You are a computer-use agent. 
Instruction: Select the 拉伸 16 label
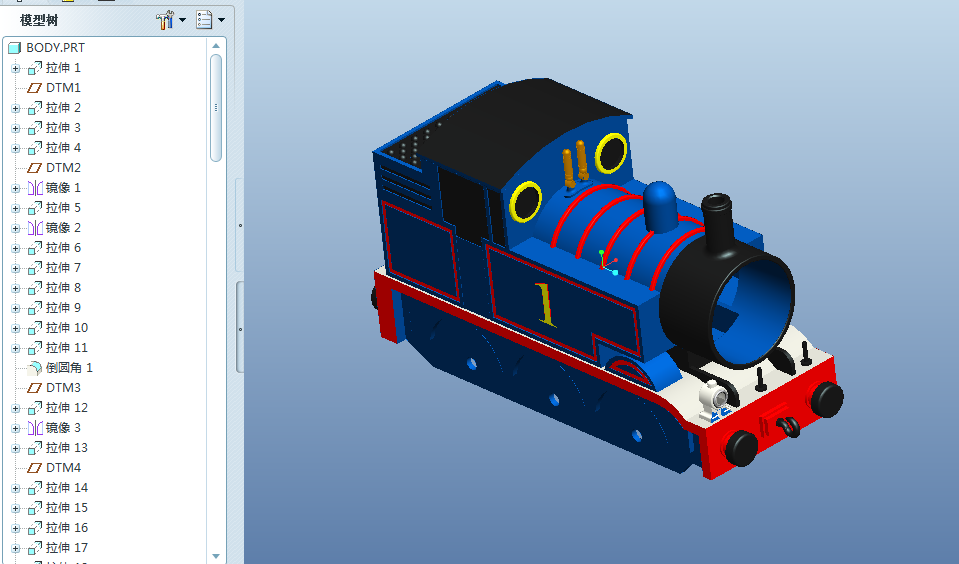point(67,528)
